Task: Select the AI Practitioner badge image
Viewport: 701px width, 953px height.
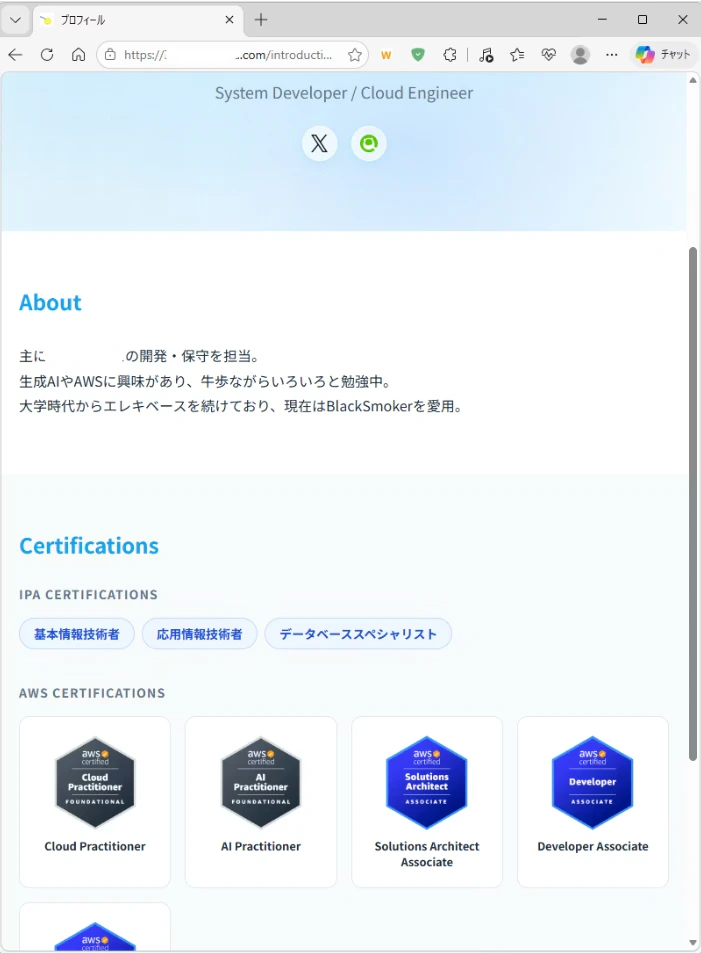Action: click(x=261, y=782)
